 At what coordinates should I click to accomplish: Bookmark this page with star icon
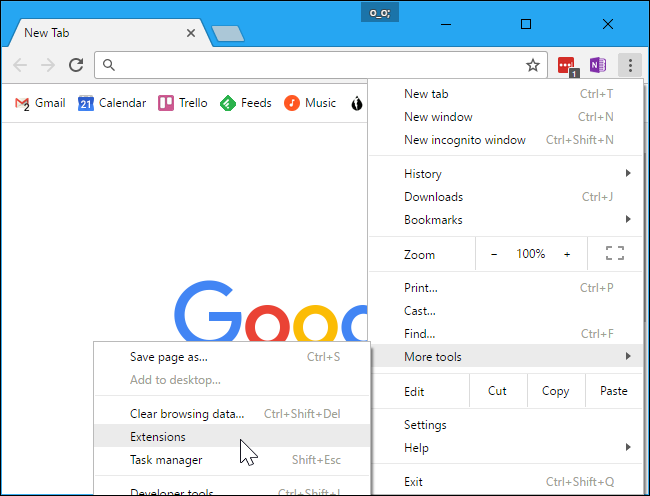point(533,65)
